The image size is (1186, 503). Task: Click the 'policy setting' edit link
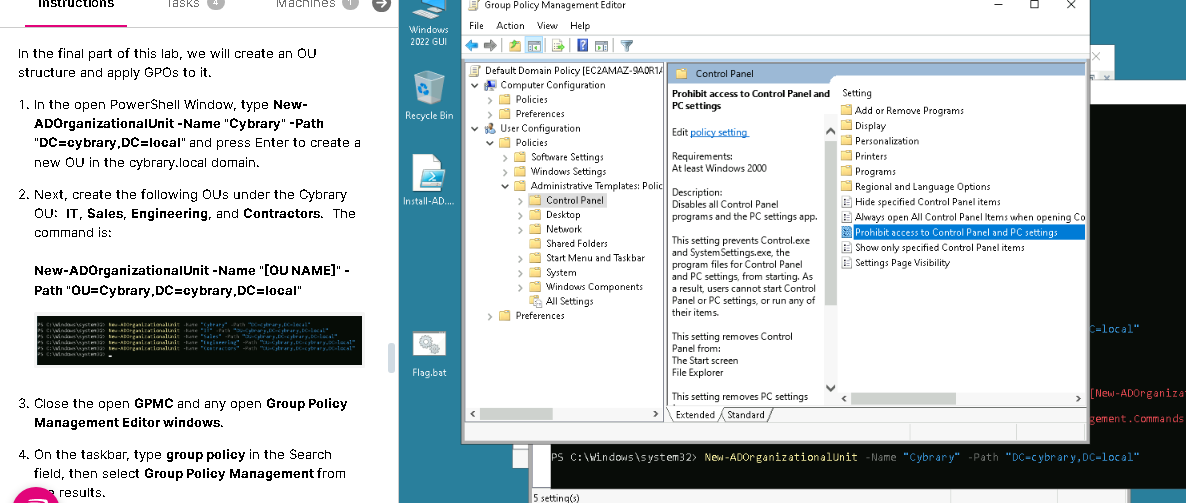pos(718,132)
